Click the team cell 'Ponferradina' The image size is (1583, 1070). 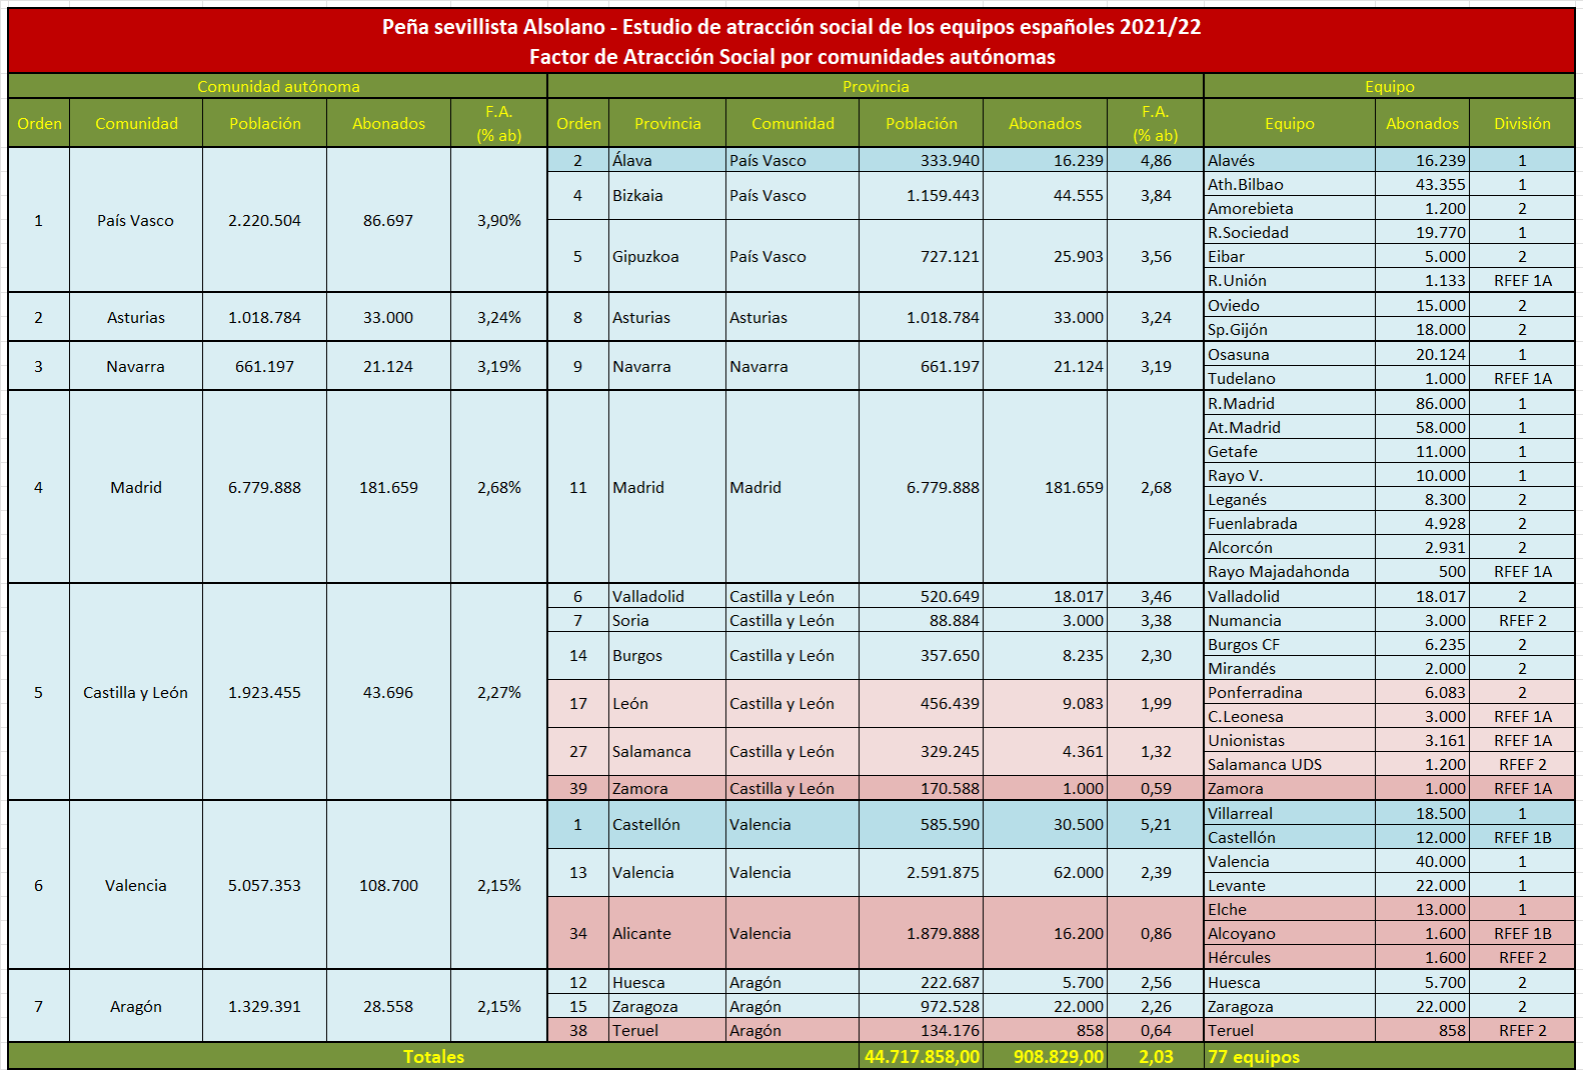pyautogui.click(x=1290, y=692)
